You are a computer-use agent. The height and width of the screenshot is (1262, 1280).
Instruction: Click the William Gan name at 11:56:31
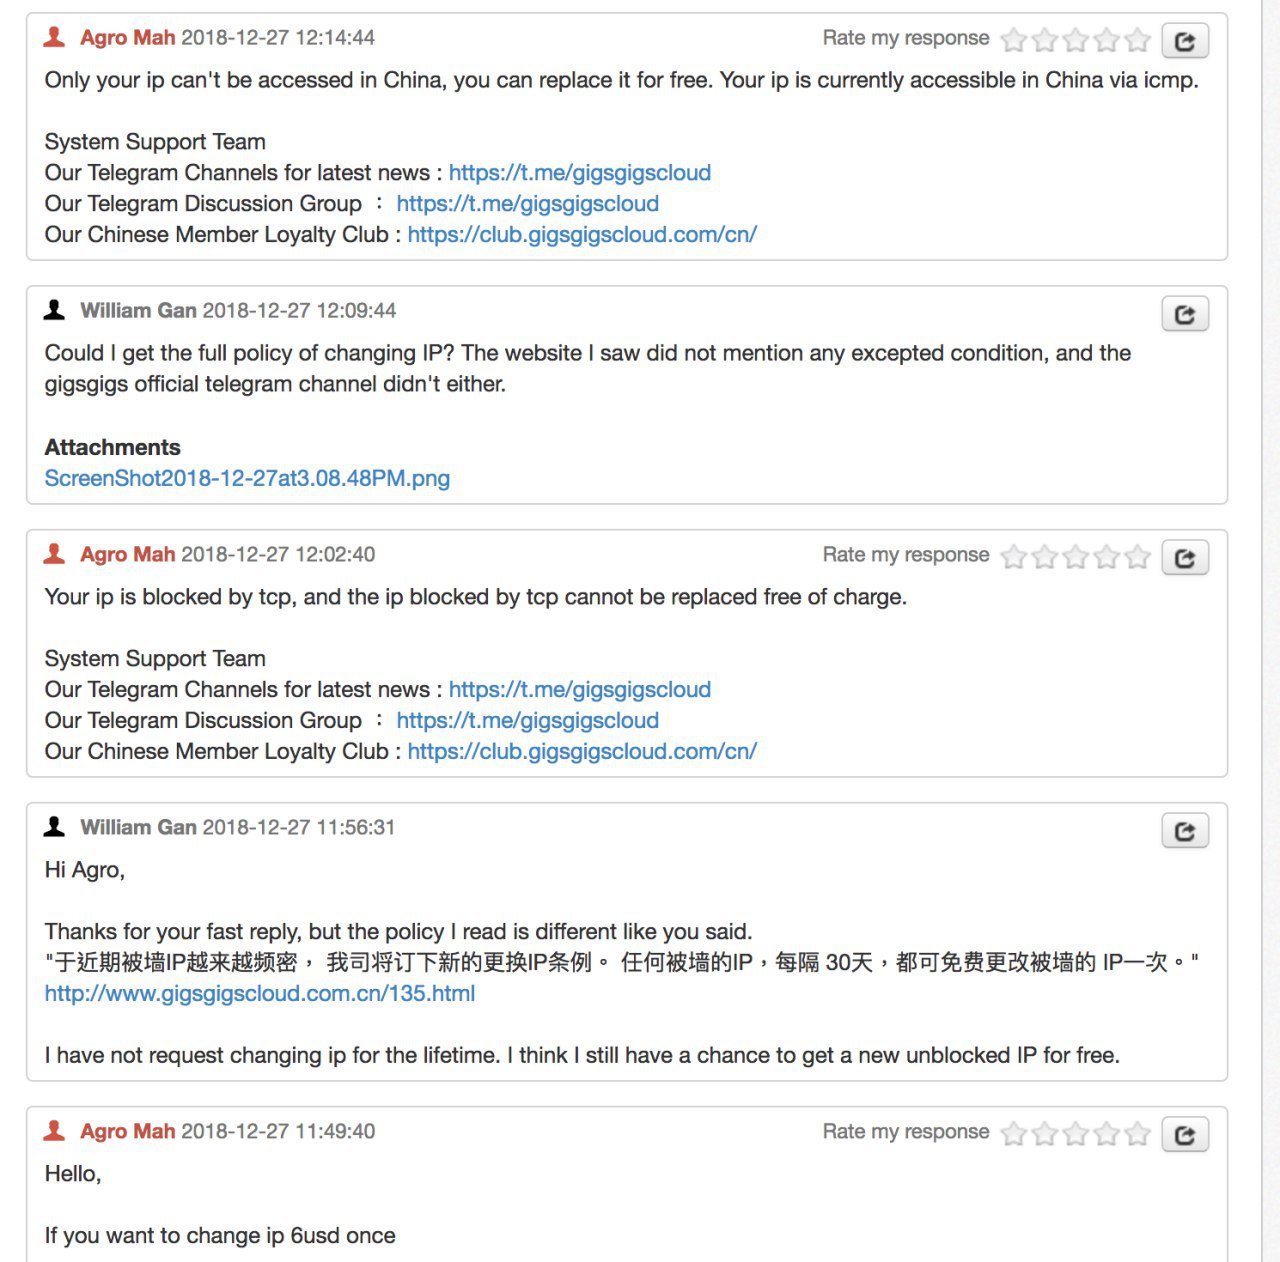[x=138, y=827]
